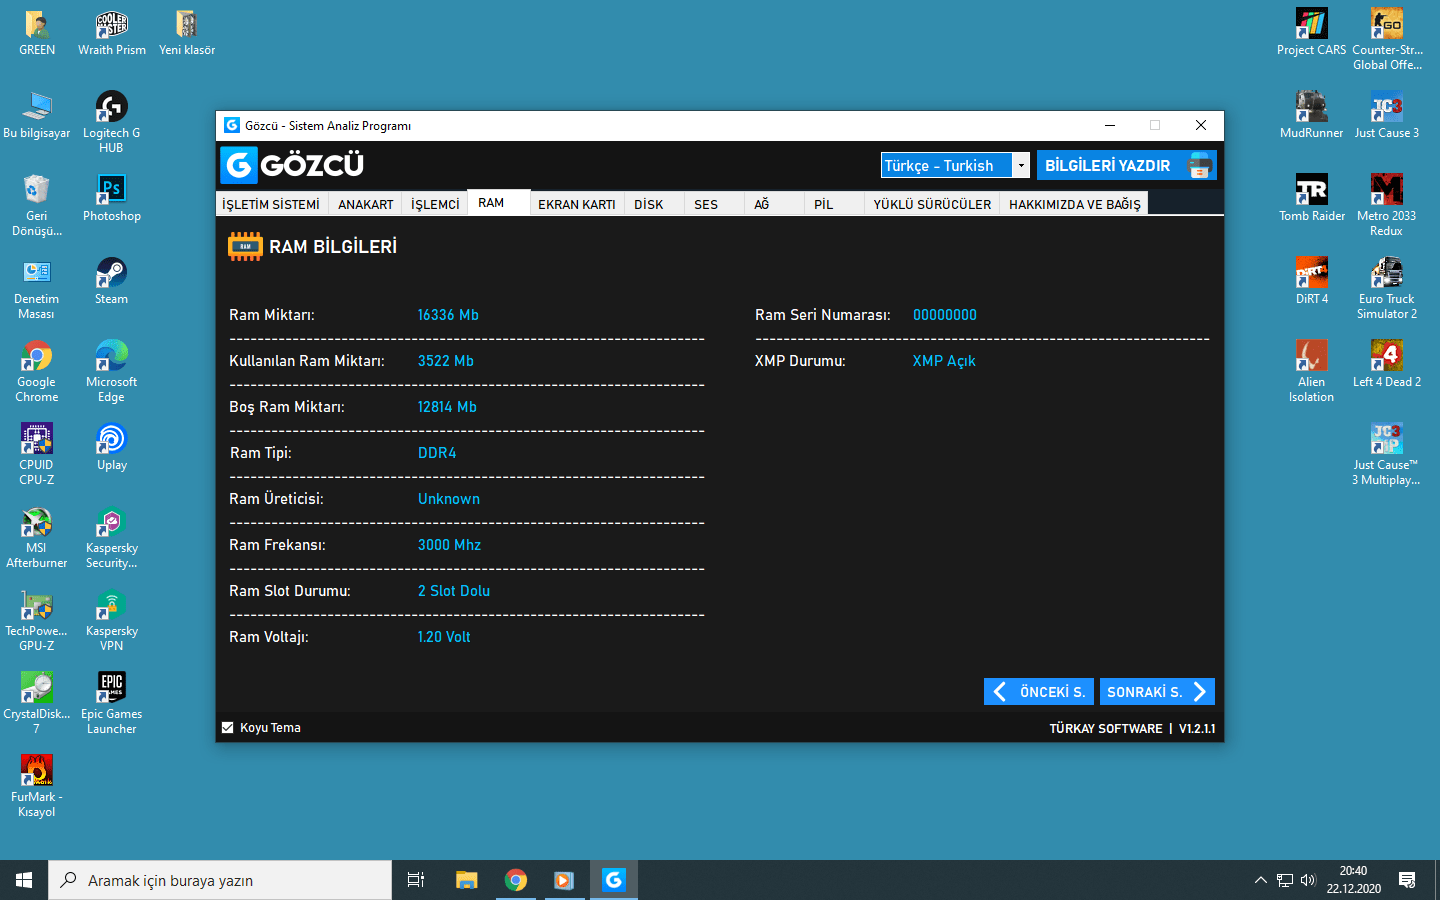Open the Windows Start menu
The image size is (1440, 900).
[x=24, y=880]
